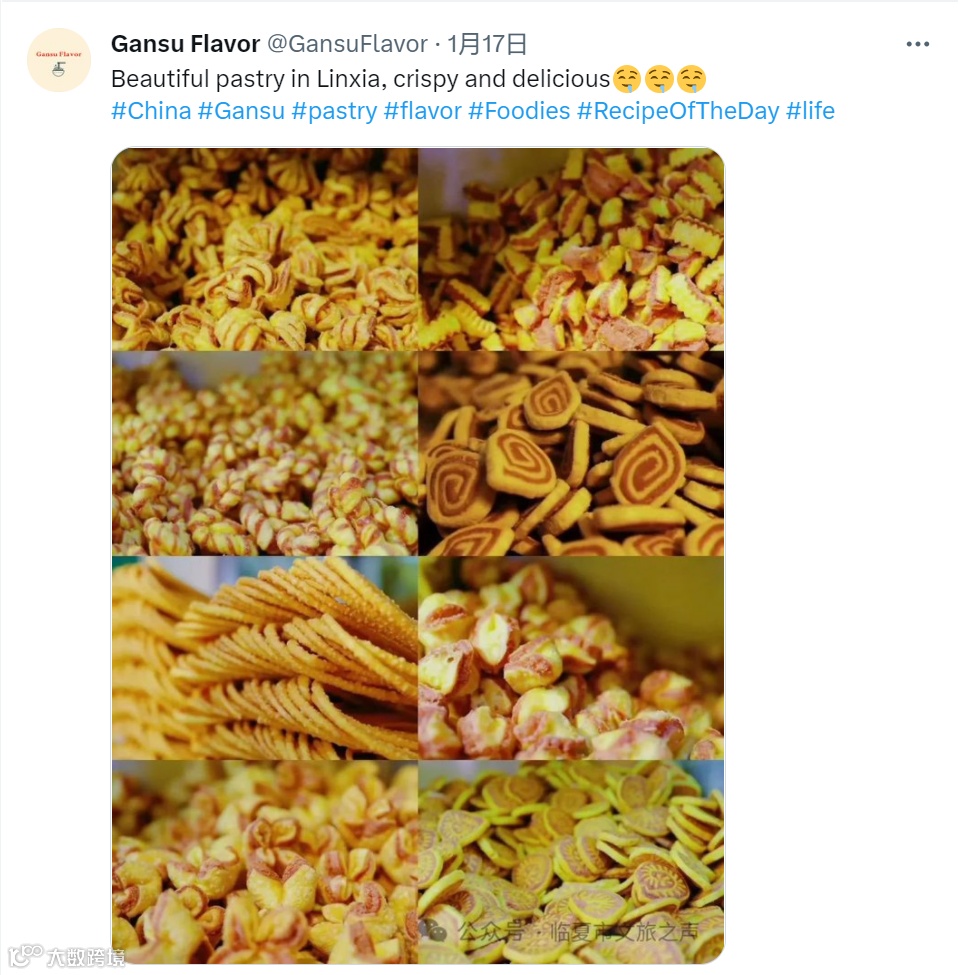
Task: View the knotted pastry photo at top-left
Action: point(265,249)
